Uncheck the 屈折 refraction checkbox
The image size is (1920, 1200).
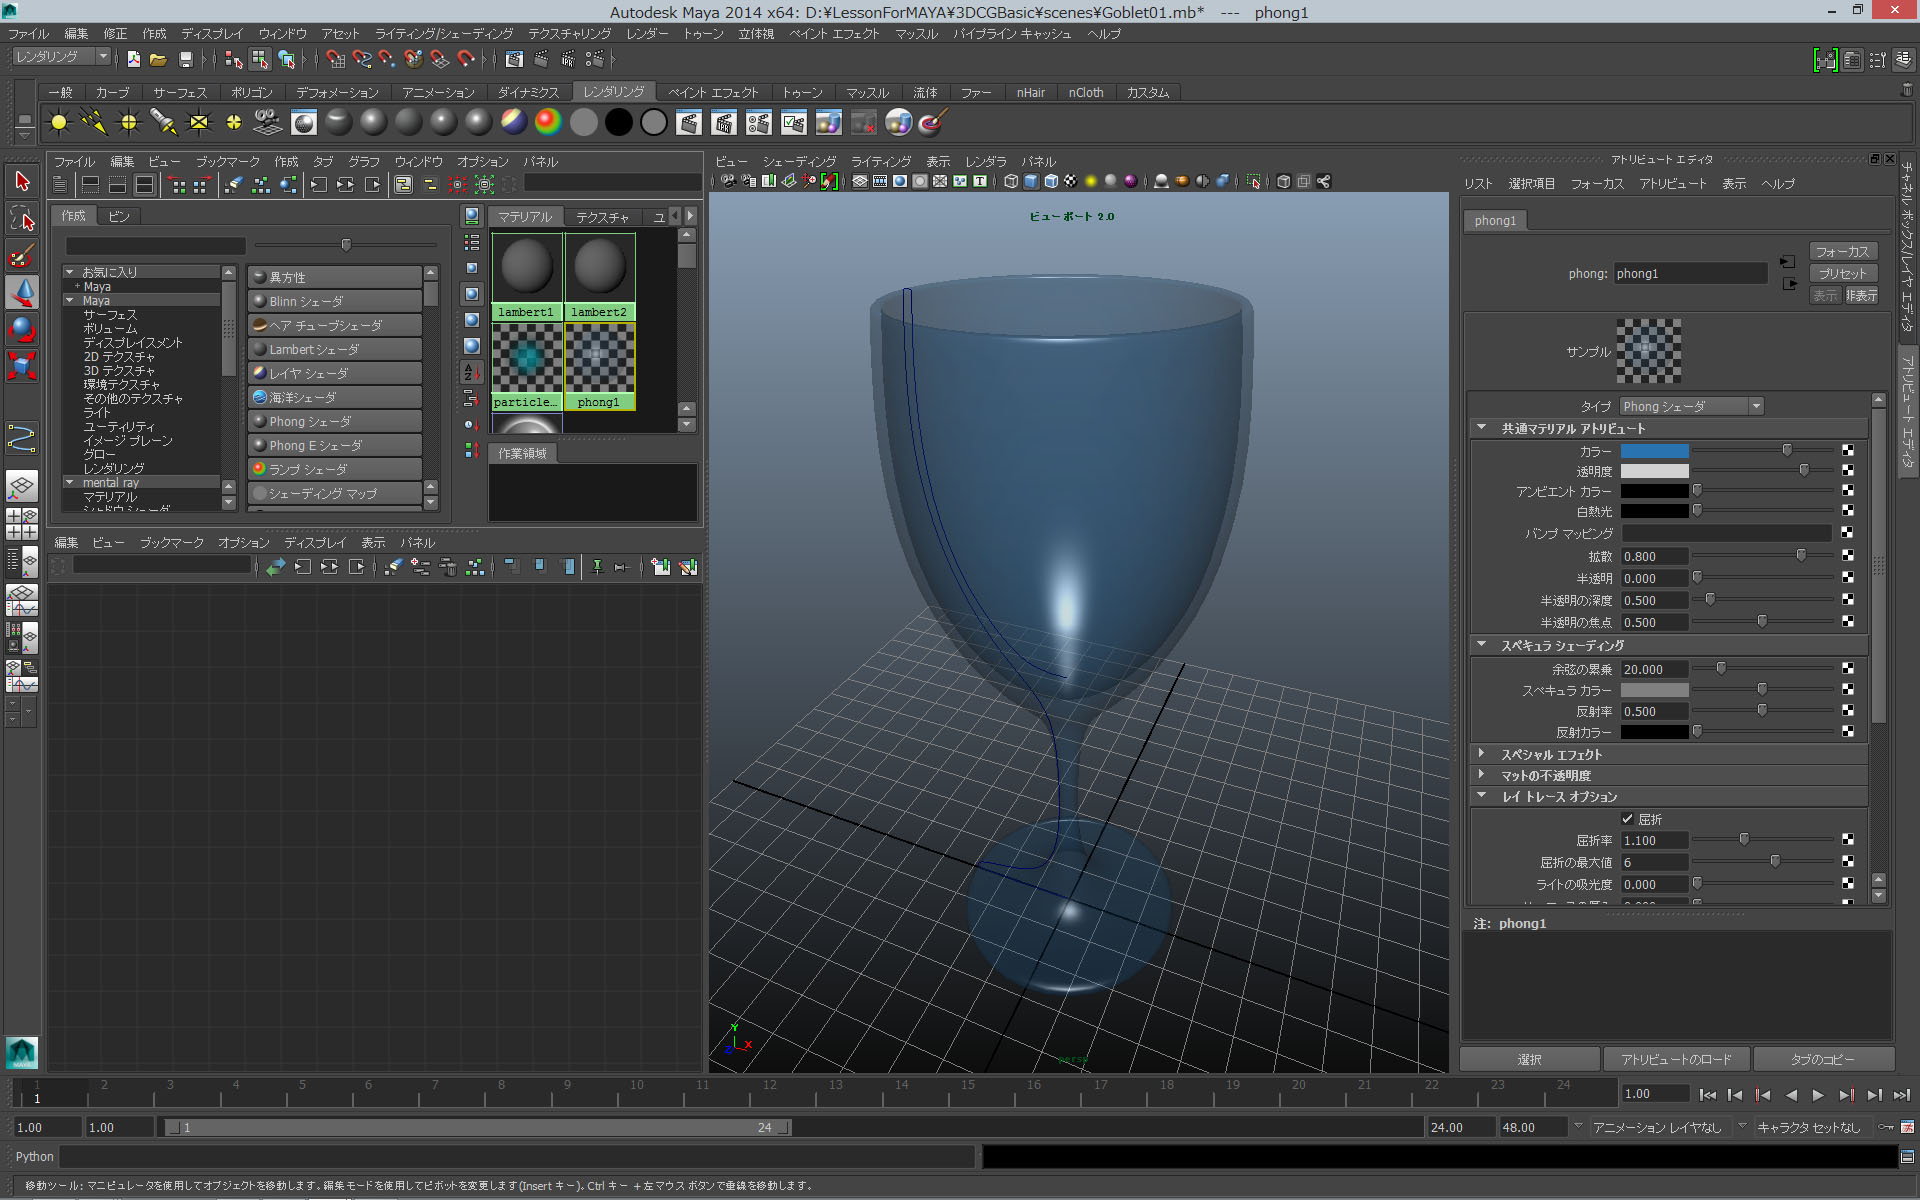click(1627, 819)
